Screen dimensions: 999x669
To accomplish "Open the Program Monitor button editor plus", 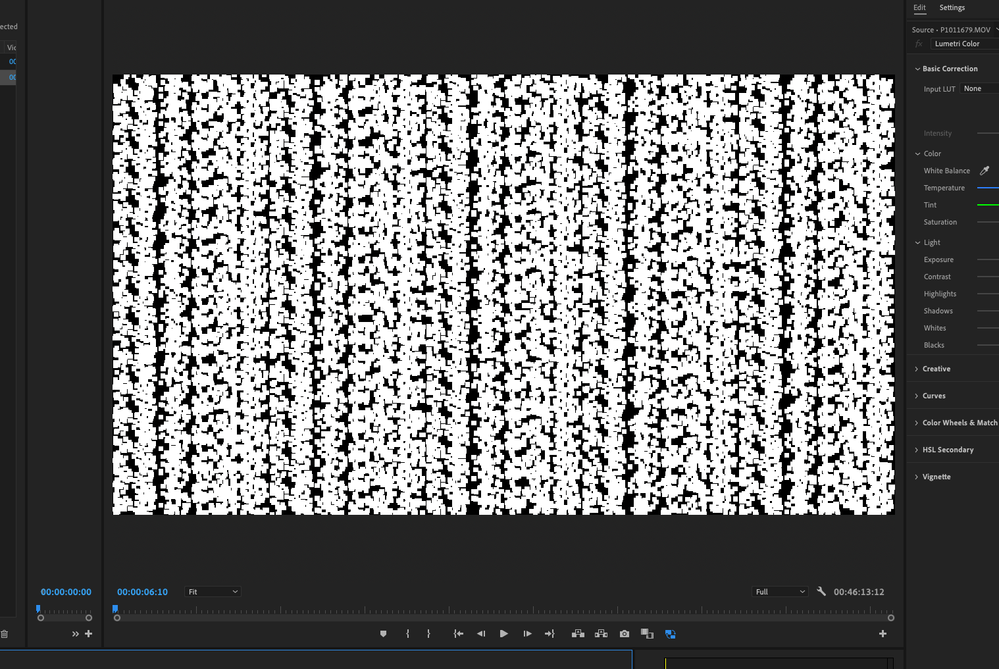I will [882, 633].
